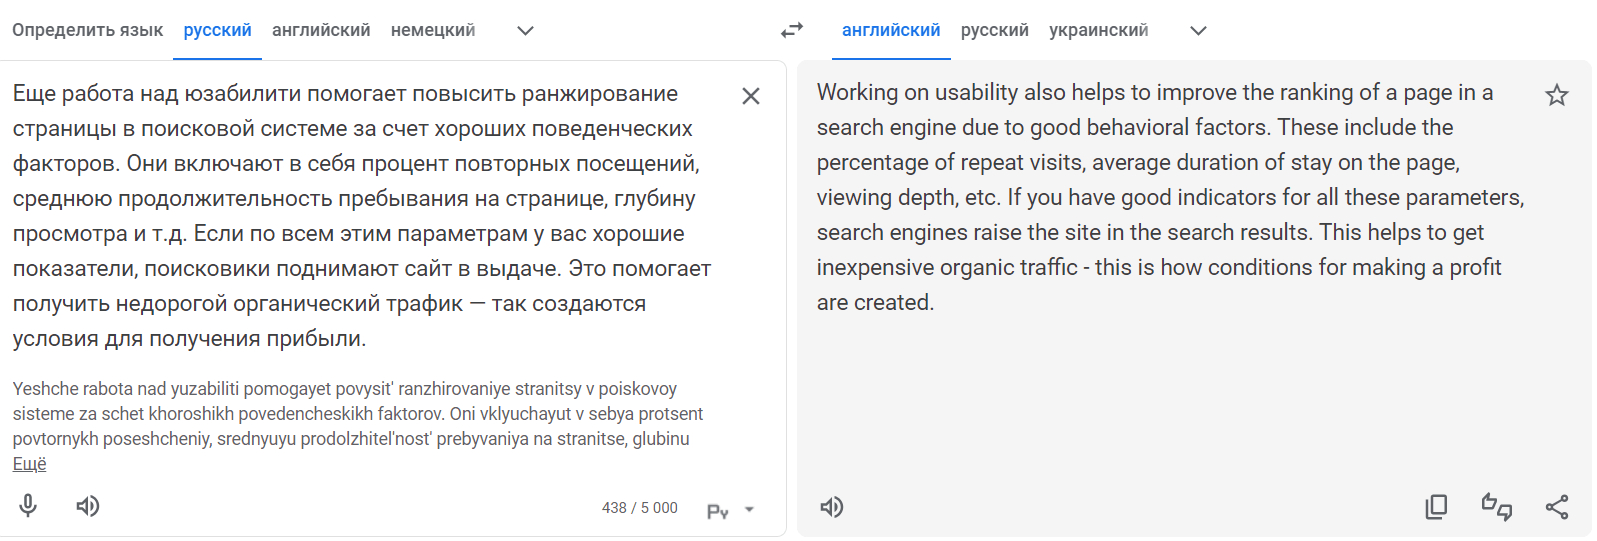The image size is (1597, 541).
Task: Share the translation
Action: coord(1556,507)
